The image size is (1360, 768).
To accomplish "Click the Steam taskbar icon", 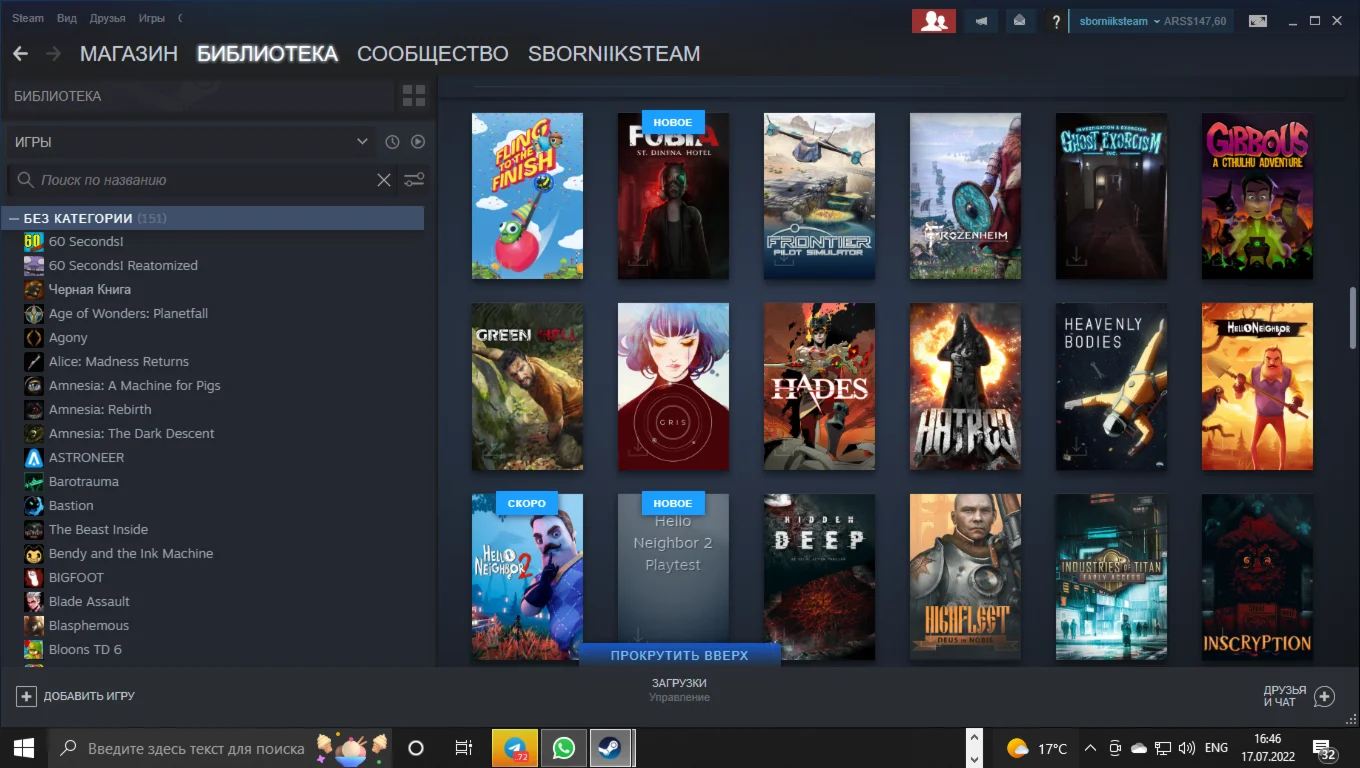I will 608,748.
